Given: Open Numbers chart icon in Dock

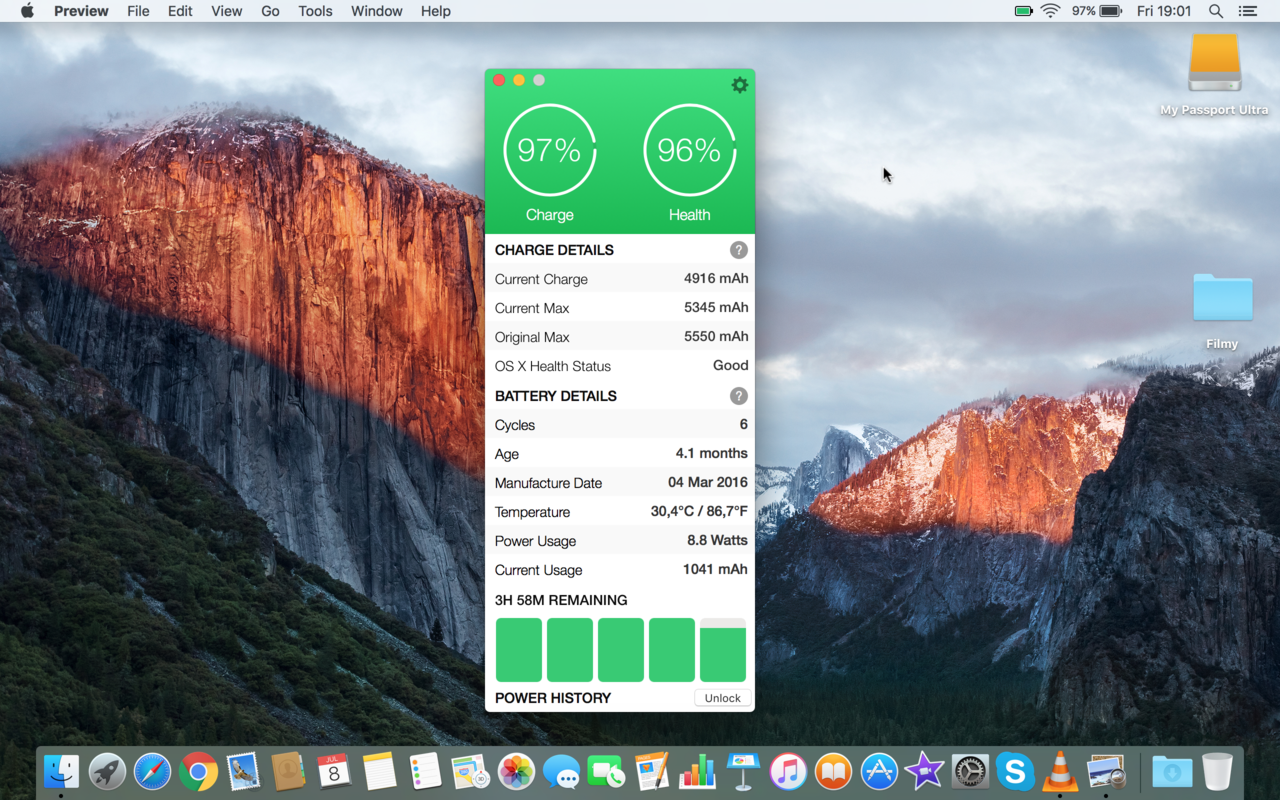Looking at the screenshot, I should tap(697, 771).
